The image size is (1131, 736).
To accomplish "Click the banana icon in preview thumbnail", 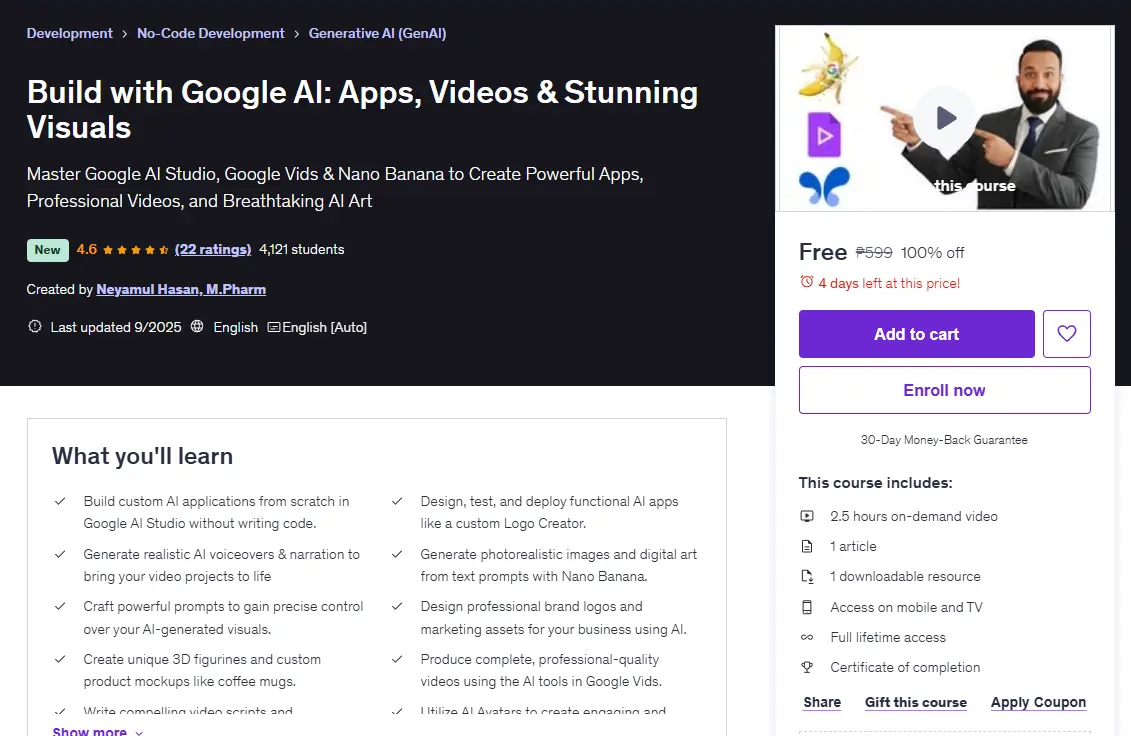I will pos(829,68).
